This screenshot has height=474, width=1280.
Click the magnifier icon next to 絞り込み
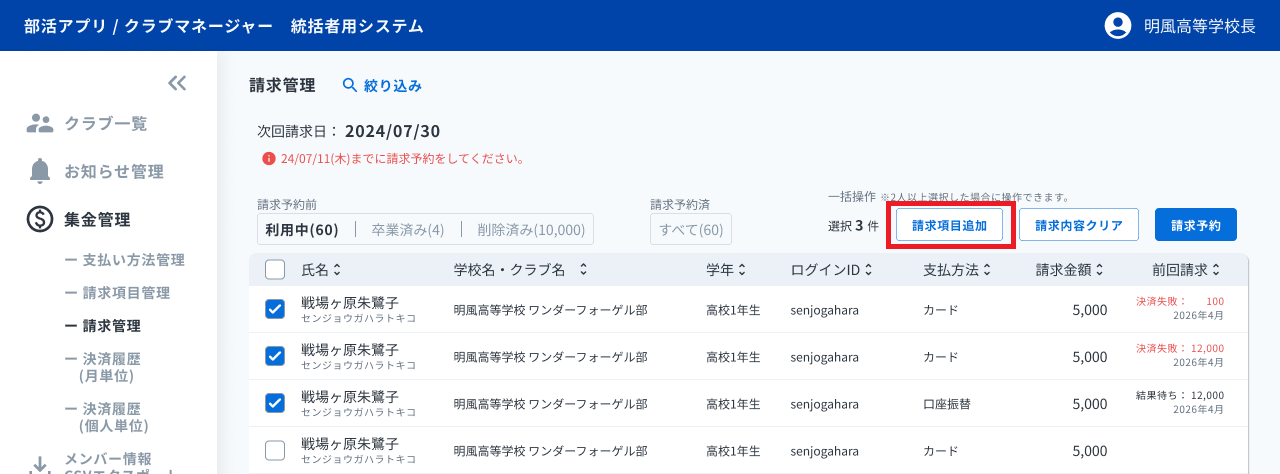(350, 85)
